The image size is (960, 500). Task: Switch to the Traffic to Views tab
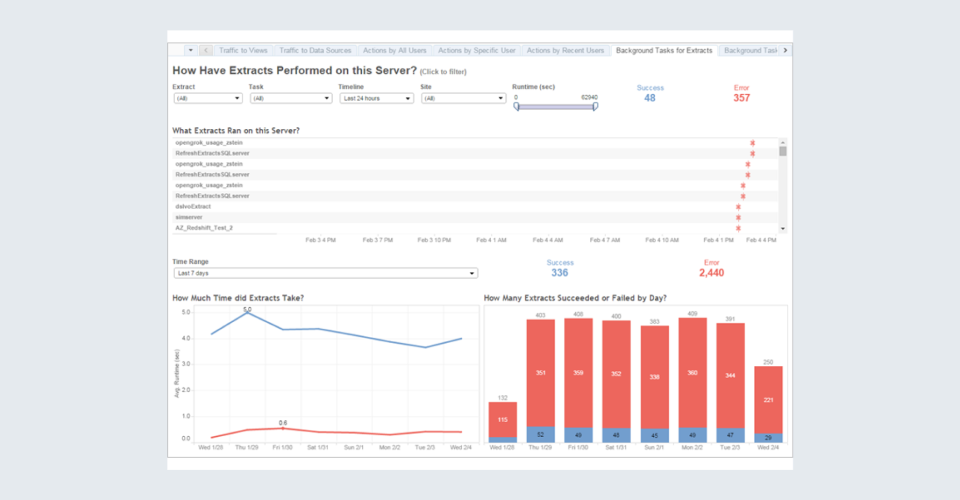click(x=243, y=50)
